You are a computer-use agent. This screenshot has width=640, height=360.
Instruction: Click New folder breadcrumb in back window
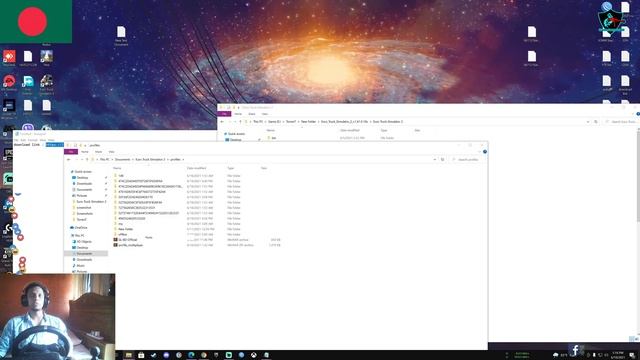click(309, 122)
